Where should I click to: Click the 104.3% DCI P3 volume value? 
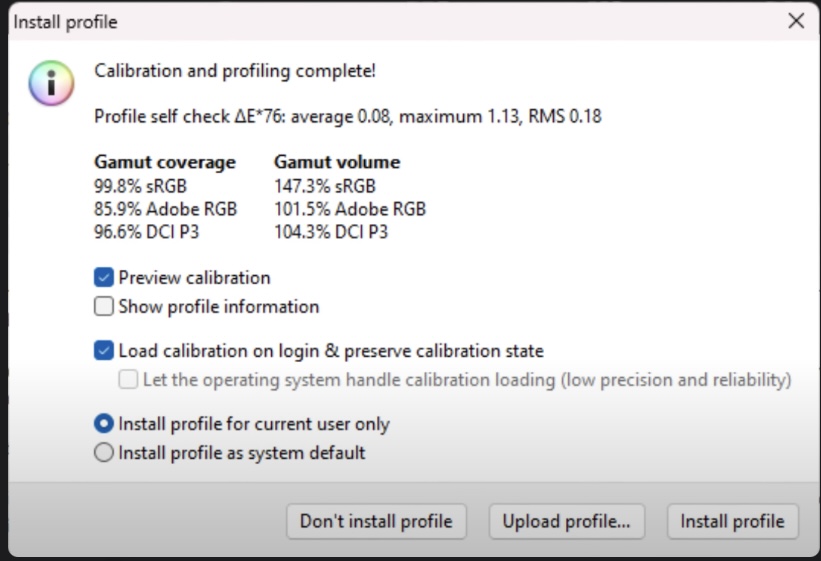(330, 232)
